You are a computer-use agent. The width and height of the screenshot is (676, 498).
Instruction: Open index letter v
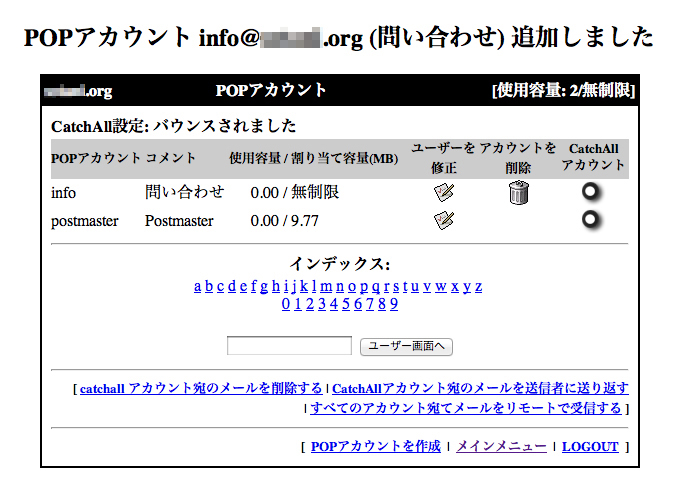click(x=427, y=286)
